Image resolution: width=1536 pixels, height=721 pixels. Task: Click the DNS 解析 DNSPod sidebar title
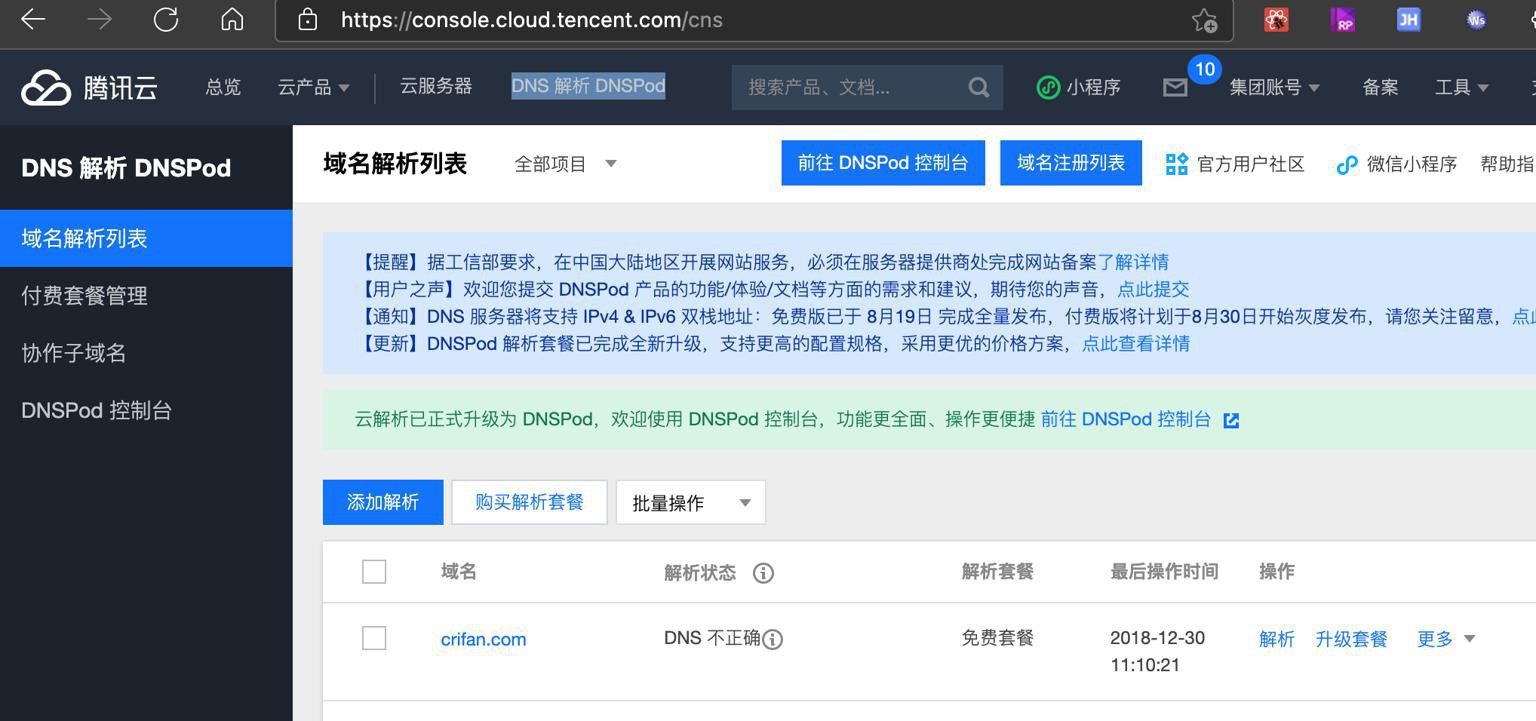tap(126, 168)
